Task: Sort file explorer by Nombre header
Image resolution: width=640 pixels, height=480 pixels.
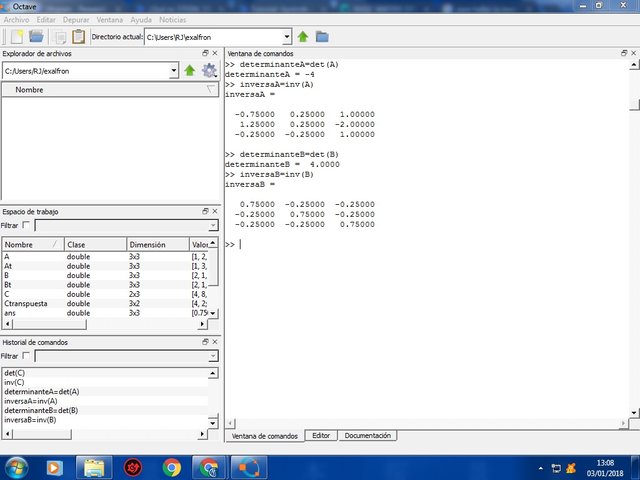Action: click(x=110, y=89)
